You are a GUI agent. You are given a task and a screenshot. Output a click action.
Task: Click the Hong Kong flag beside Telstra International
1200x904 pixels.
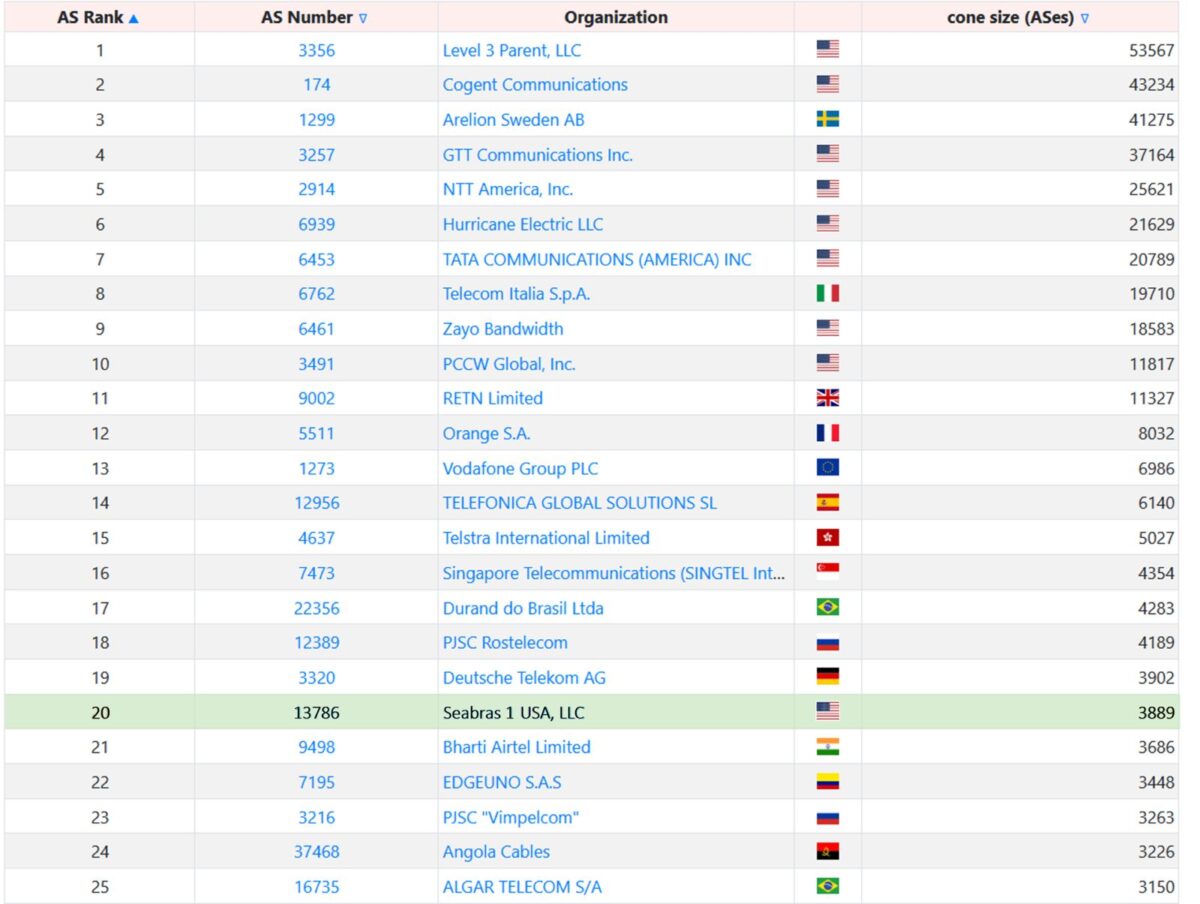(x=828, y=537)
